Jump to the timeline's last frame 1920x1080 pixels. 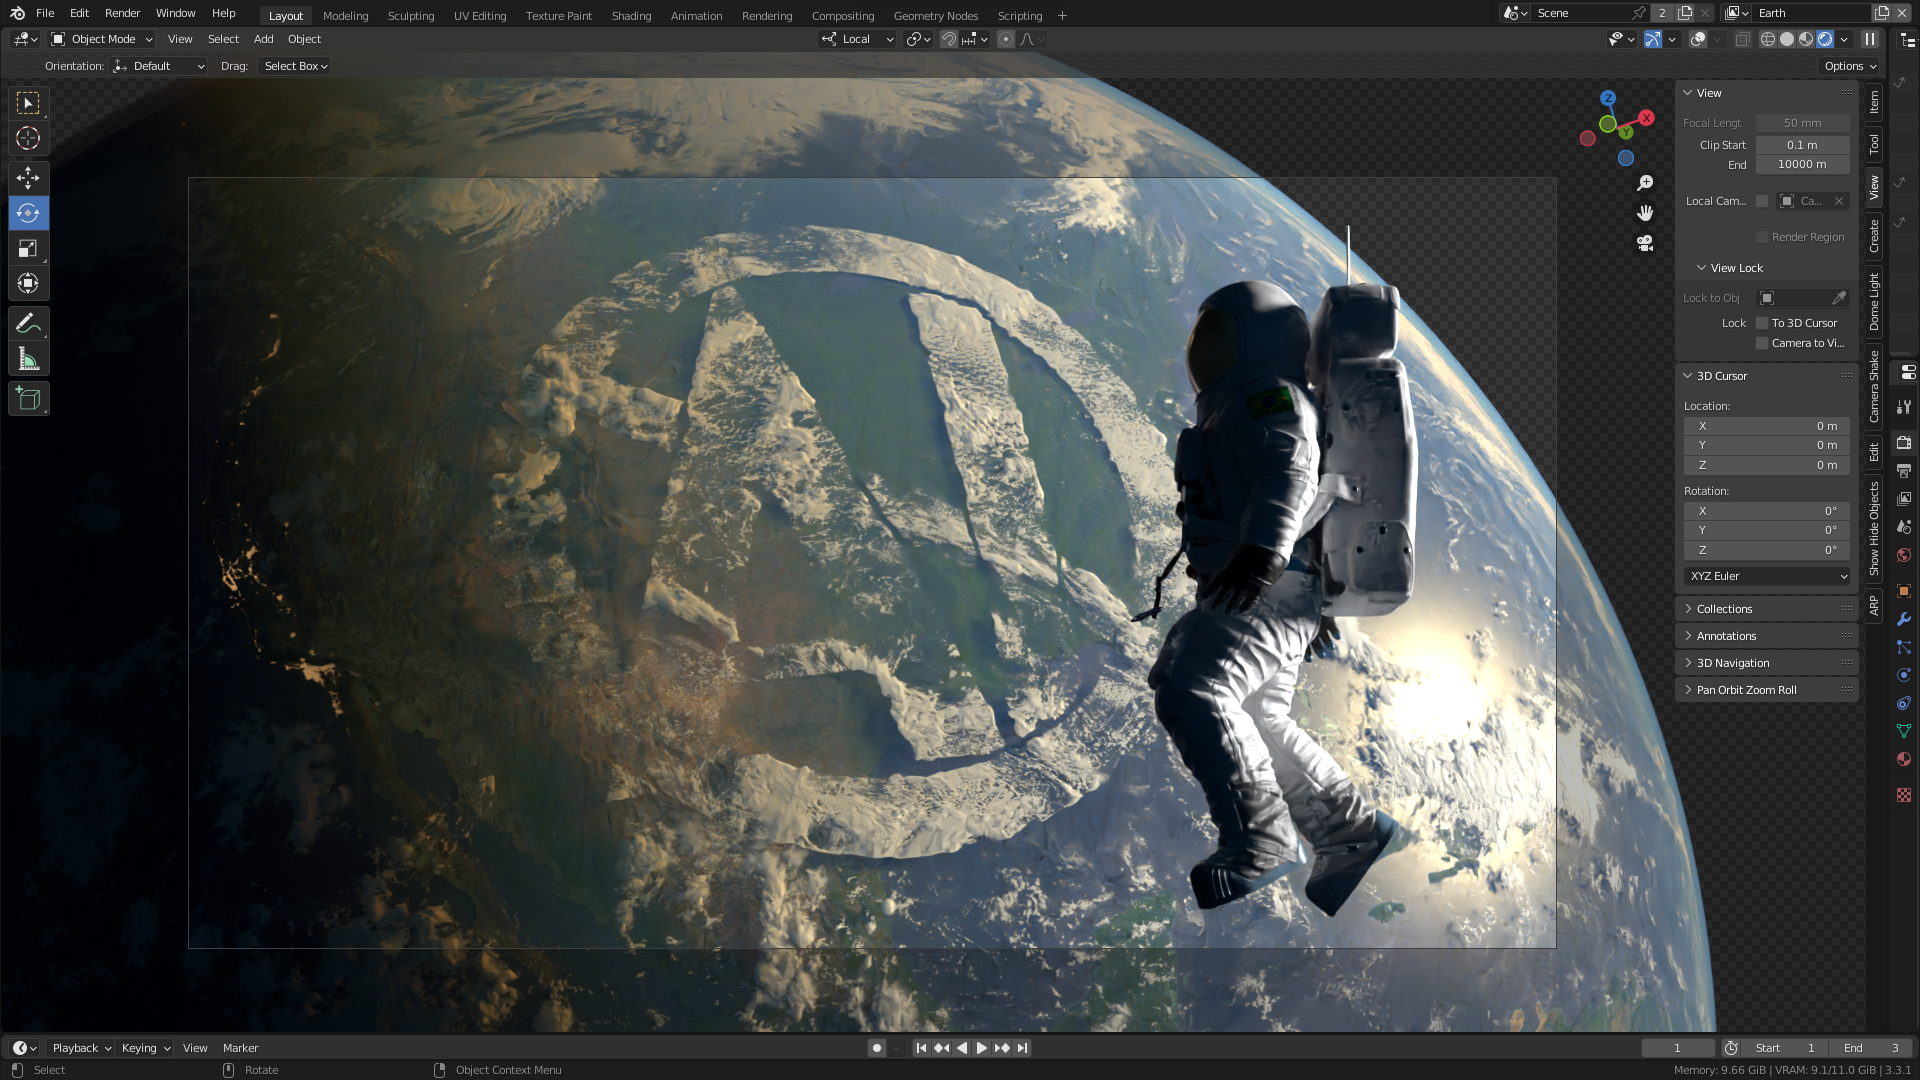pyautogui.click(x=1022, y=1048)
